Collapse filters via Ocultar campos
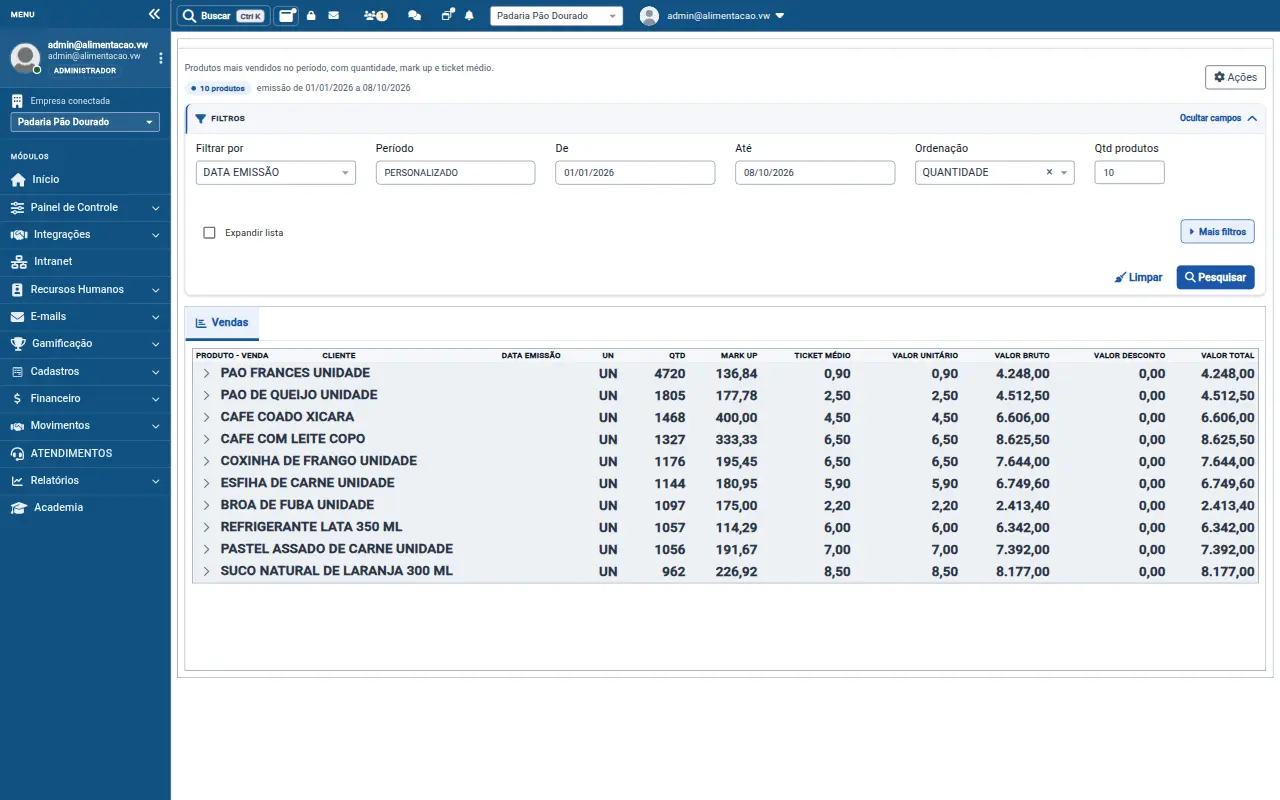The image size is (1280, 800). [x=1218, y=118]
